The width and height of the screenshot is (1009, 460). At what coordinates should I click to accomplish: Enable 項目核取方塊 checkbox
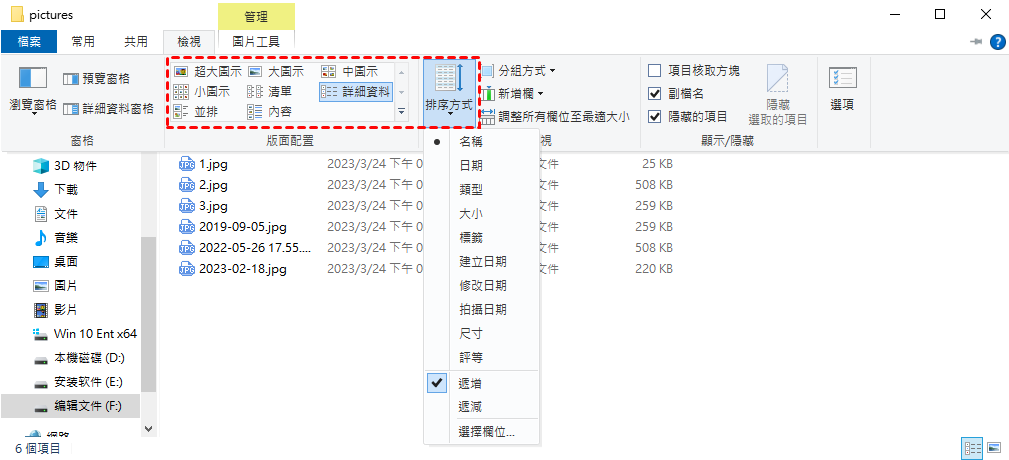coord(654,71)
